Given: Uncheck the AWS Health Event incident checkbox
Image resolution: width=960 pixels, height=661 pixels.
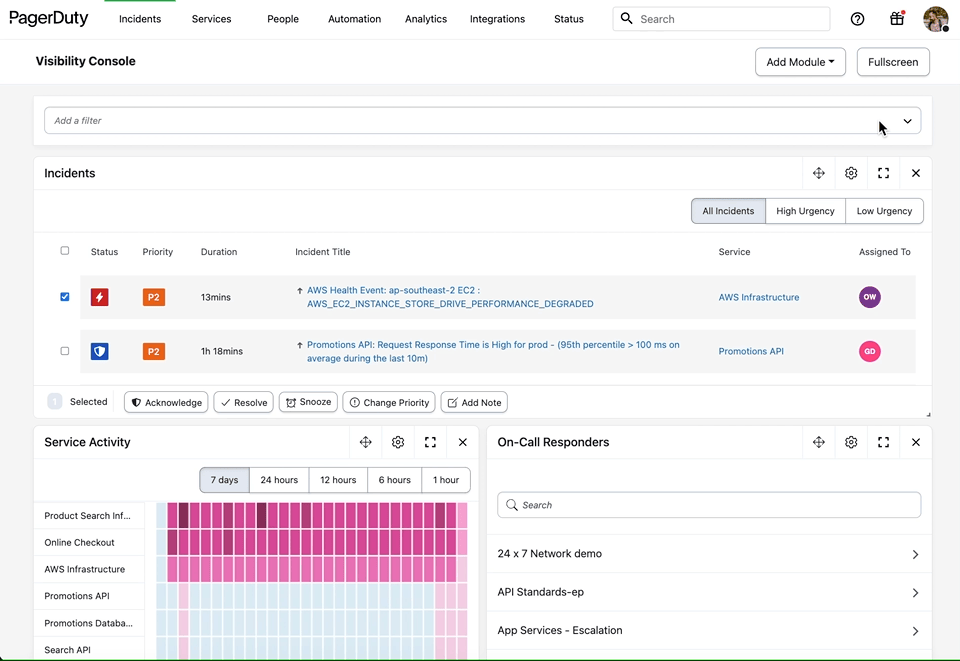Looking at the screenshot, I should [65, 297].
